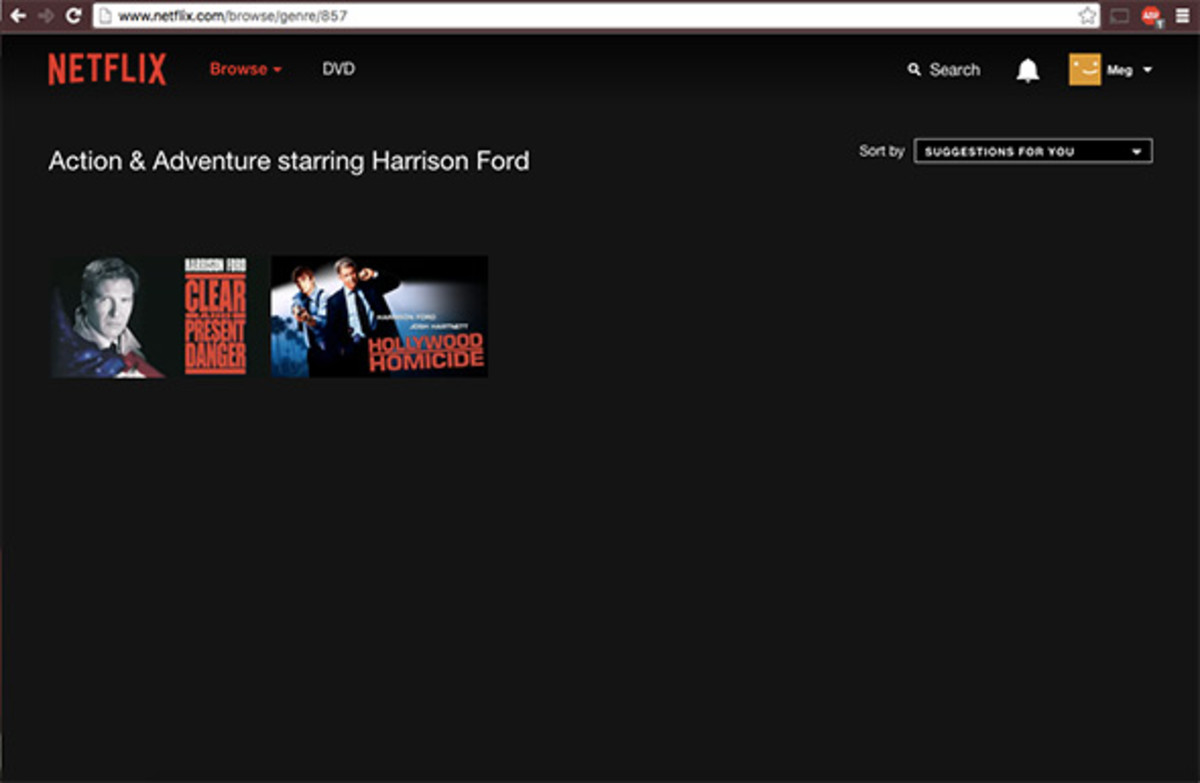Open the Sort by Suggestions For You dropdown
This screenshot has height=783, width=1200.
(1032, 151)
